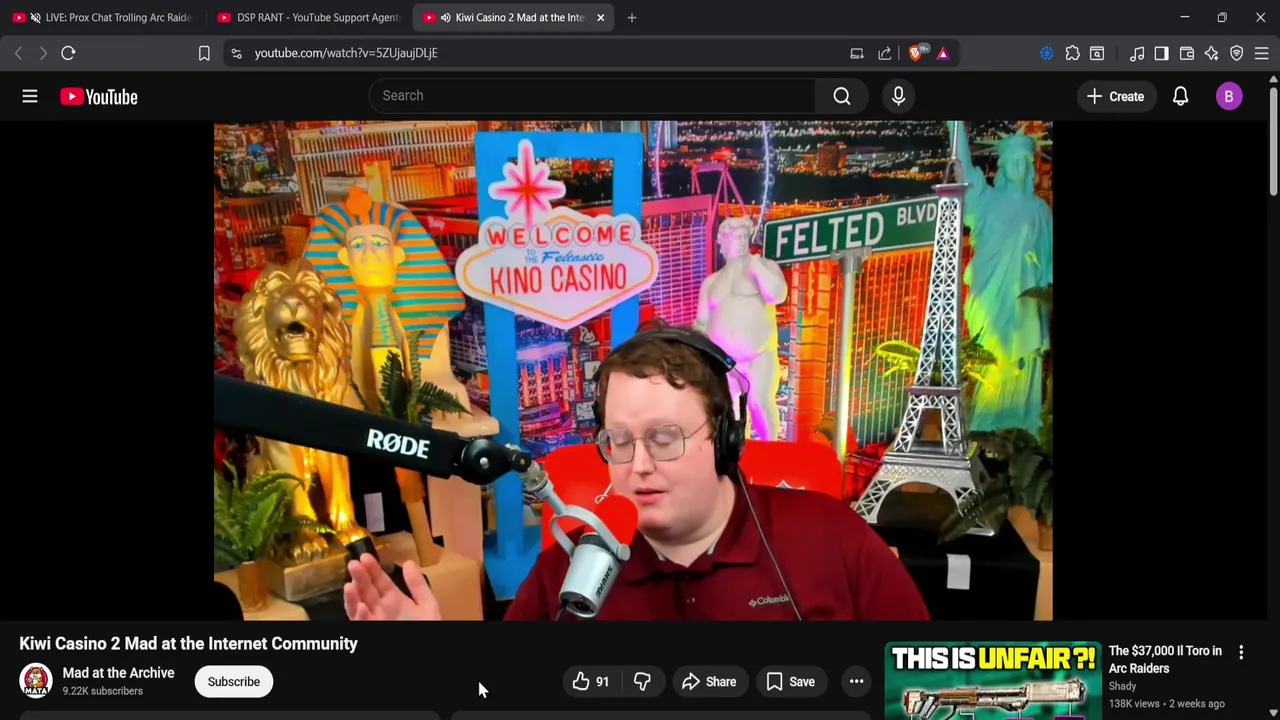Screen dimensions: 1280x720
Task: Open the THIS IS UNFAIR video thumbnail
Action: (992, 681)
